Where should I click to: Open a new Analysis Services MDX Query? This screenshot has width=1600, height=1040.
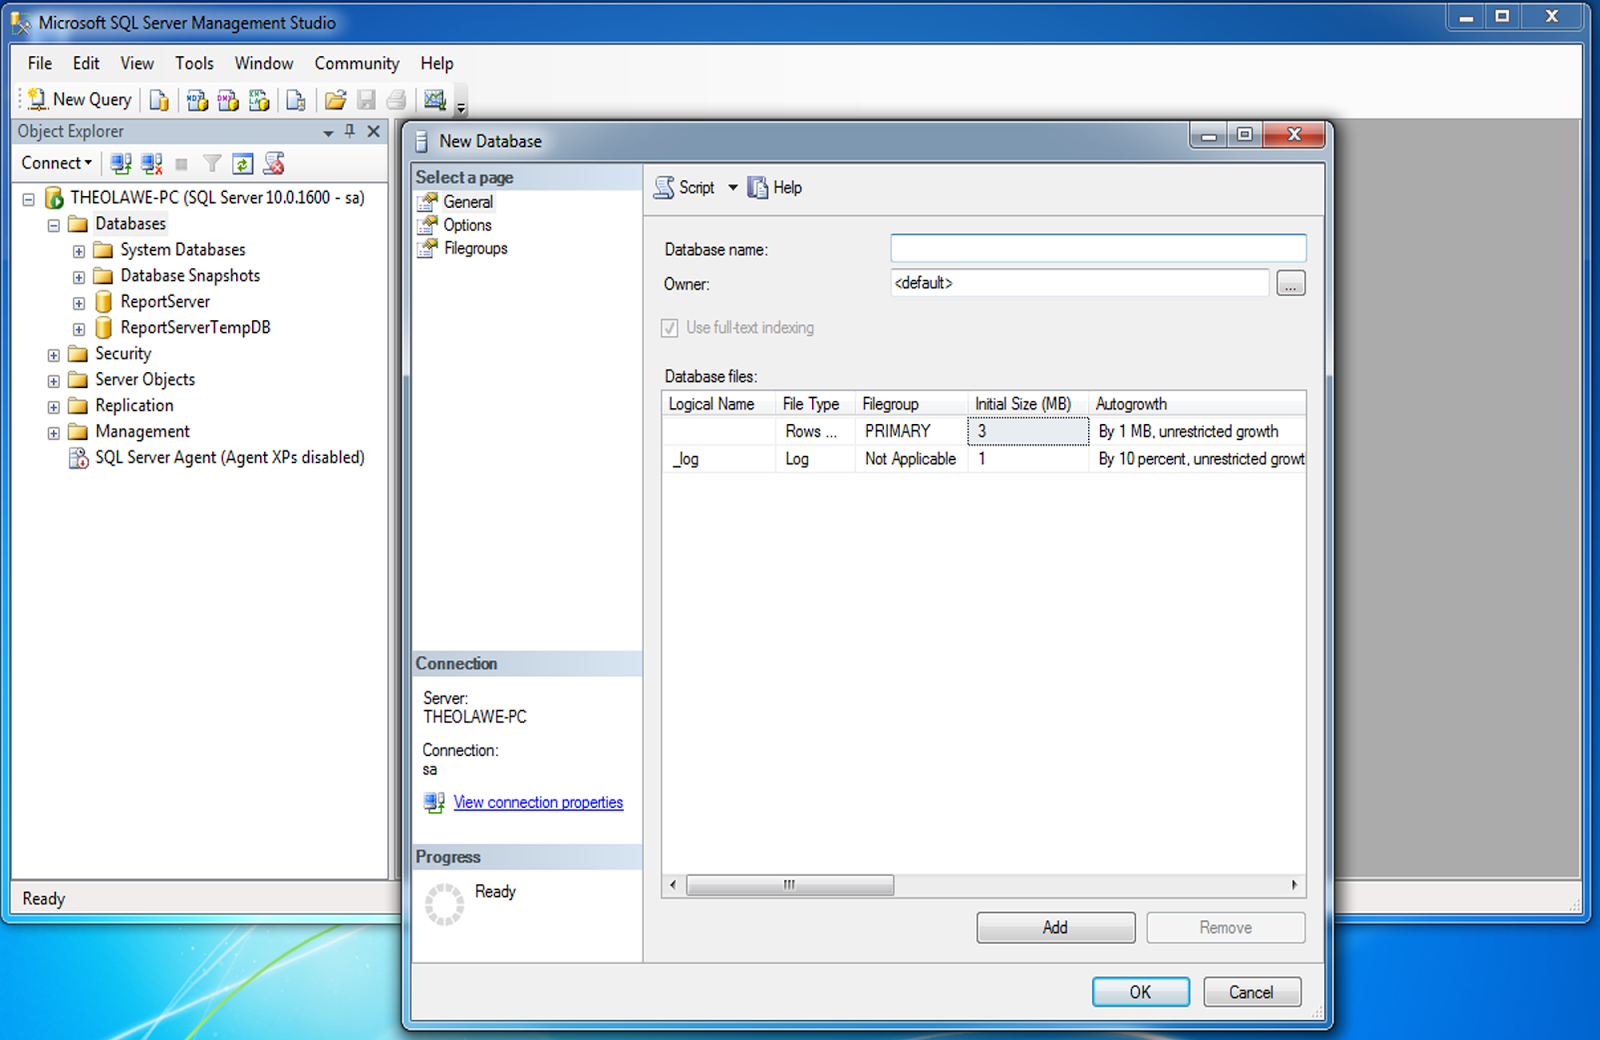(197, 100)
